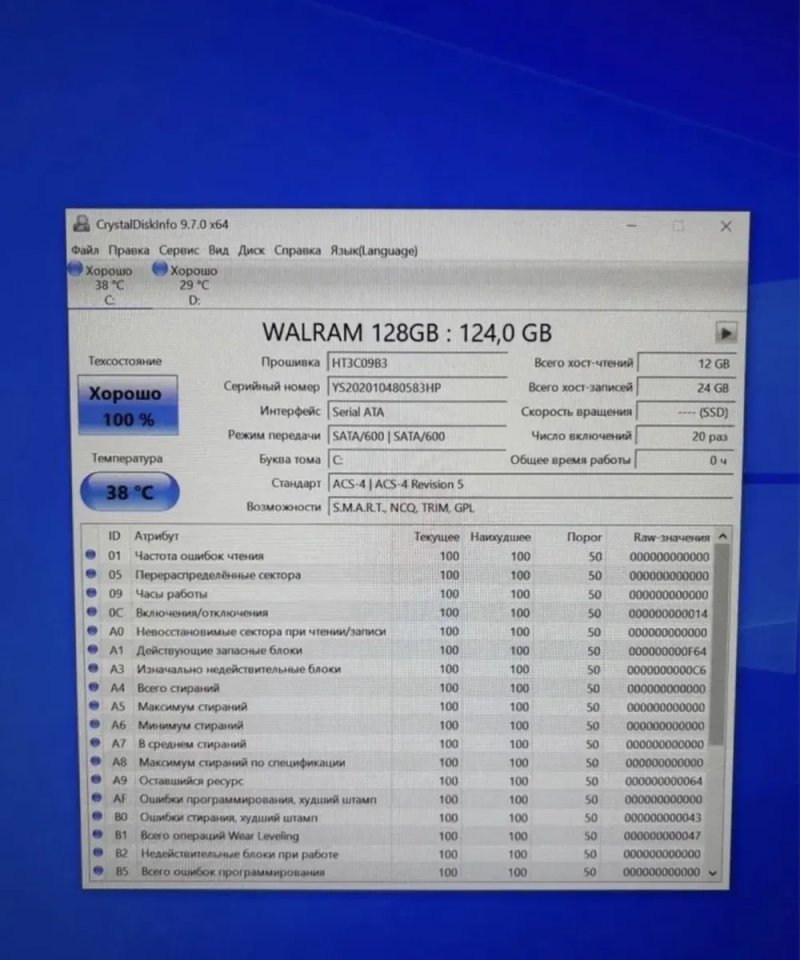Screen dimensions: 800x960
Task: Select the row Перераспределённые сектора
Action: pos(398,575)
